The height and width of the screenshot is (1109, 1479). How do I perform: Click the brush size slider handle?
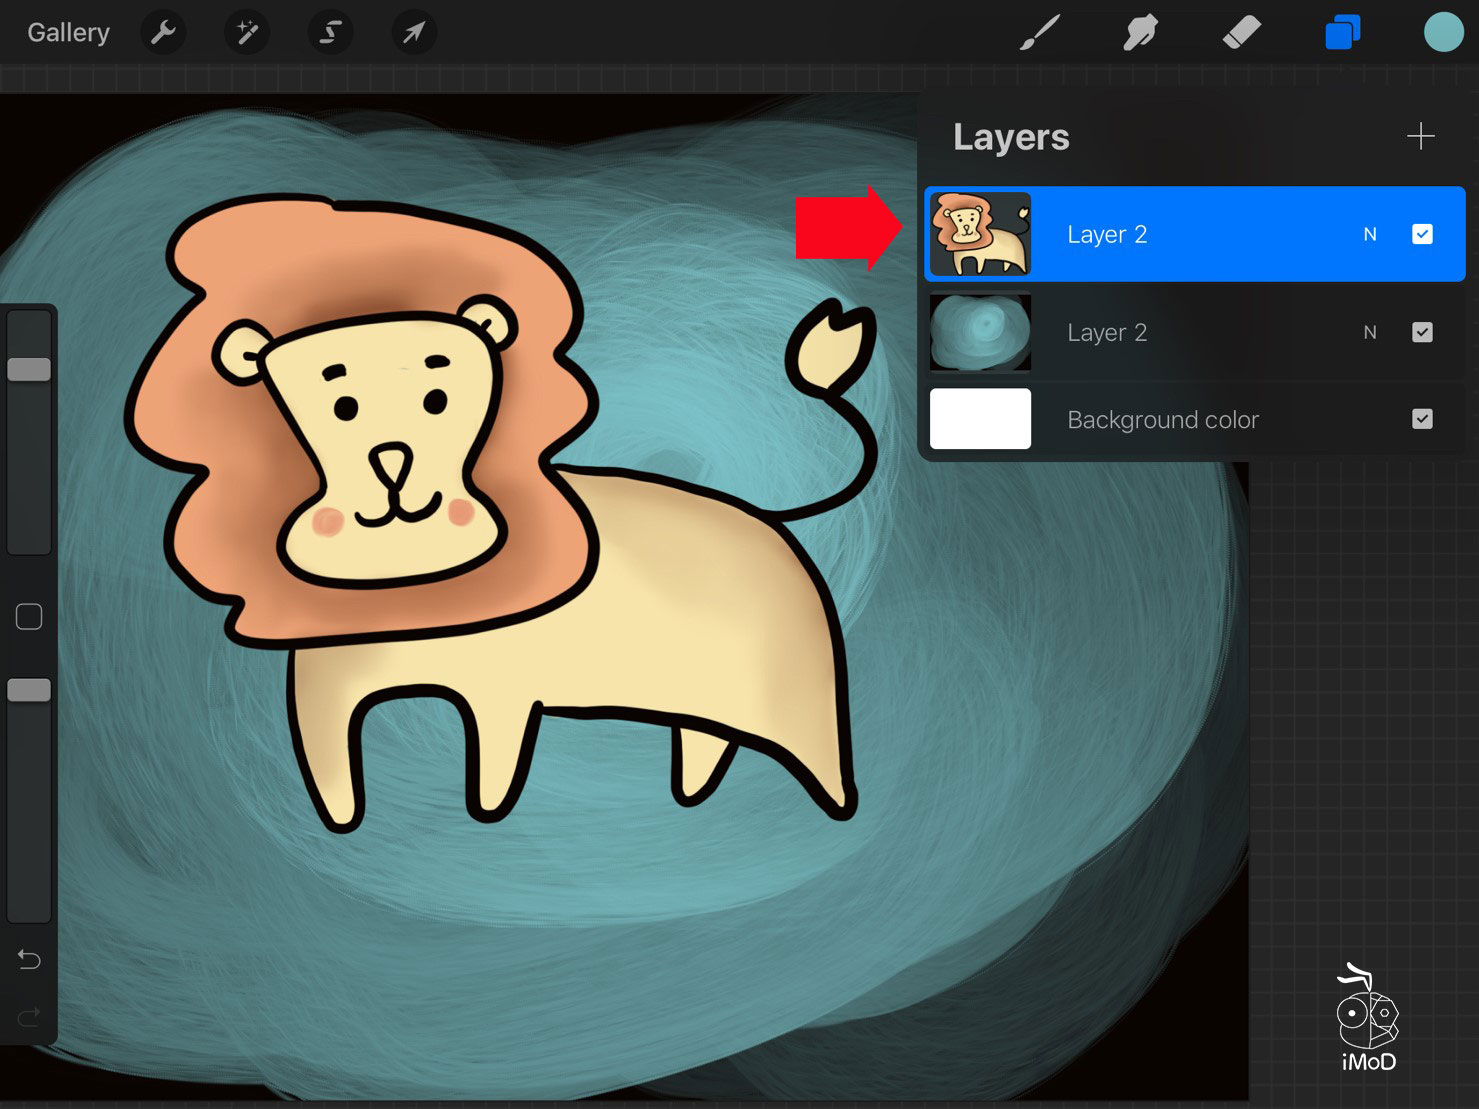pyautogui.click(x=29, y=369)
